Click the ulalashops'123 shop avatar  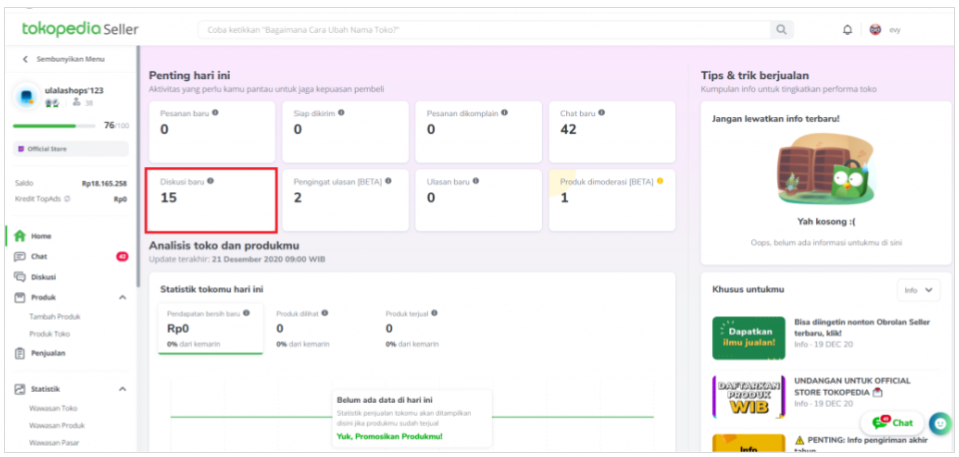(26, 96)
